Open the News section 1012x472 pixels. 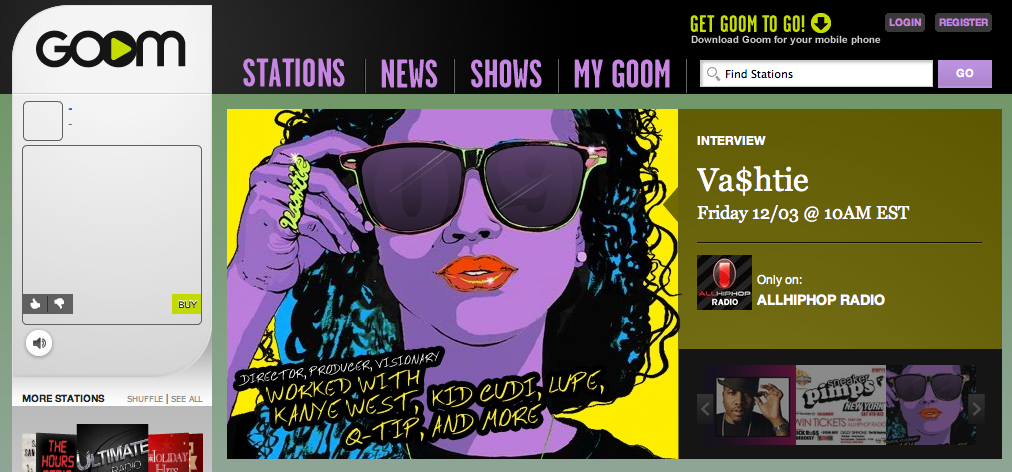click(409, 74)
